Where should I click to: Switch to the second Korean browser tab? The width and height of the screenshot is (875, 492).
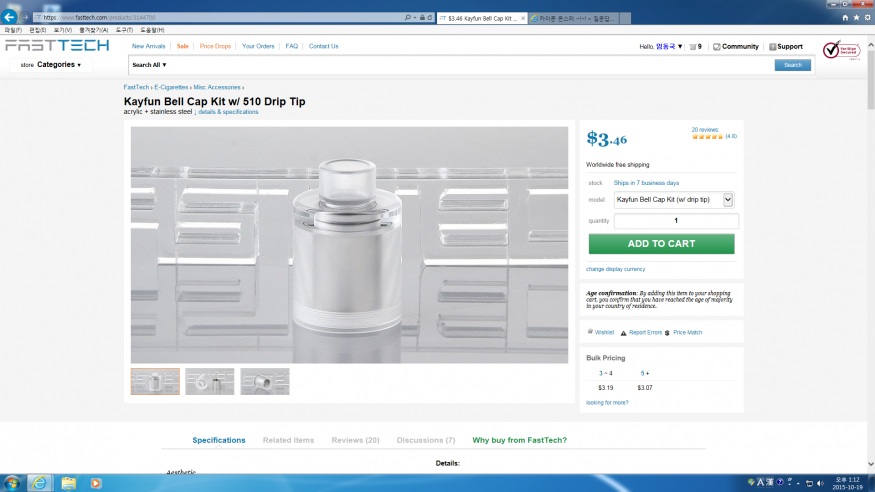tap(574, 18)
